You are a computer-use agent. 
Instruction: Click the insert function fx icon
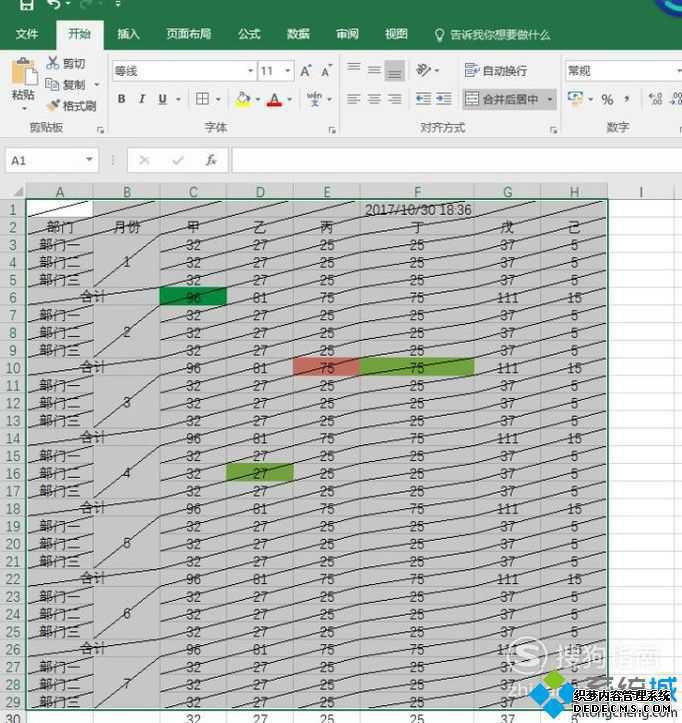211,160
